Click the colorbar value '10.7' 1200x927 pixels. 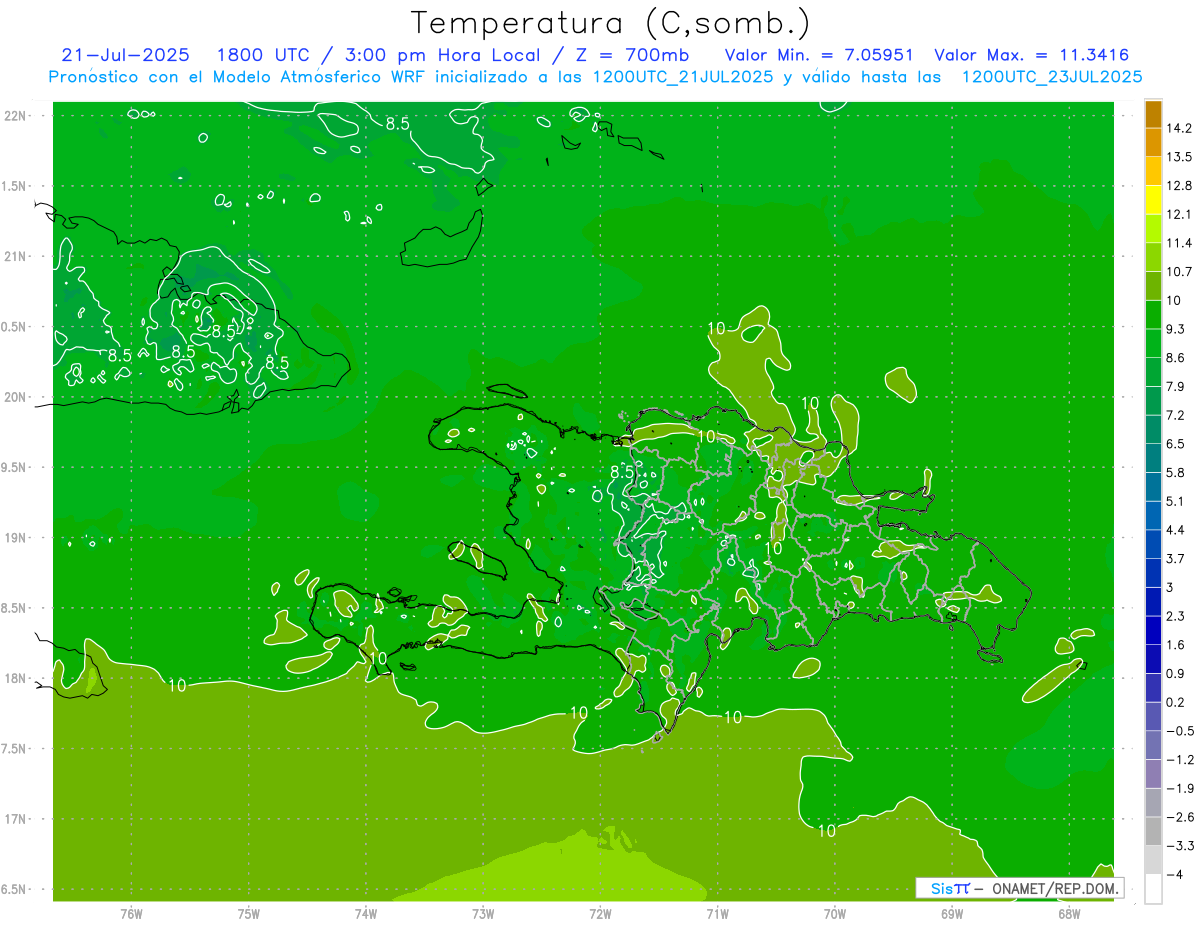(x=1180, y=272)
